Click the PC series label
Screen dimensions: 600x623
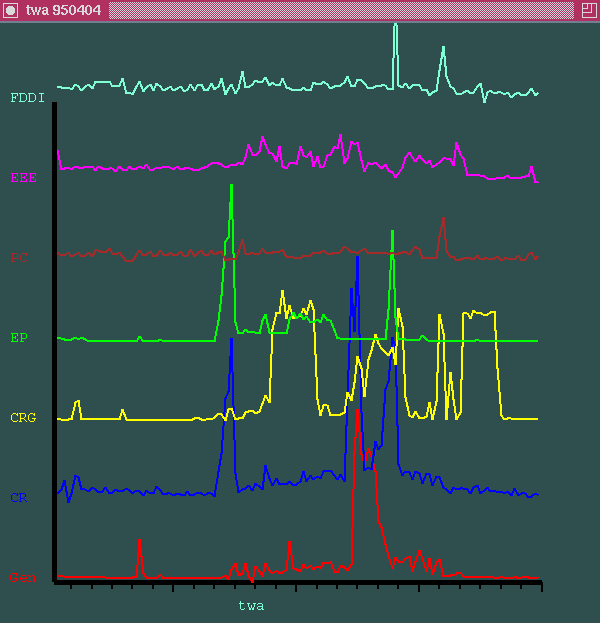[19, 258]
